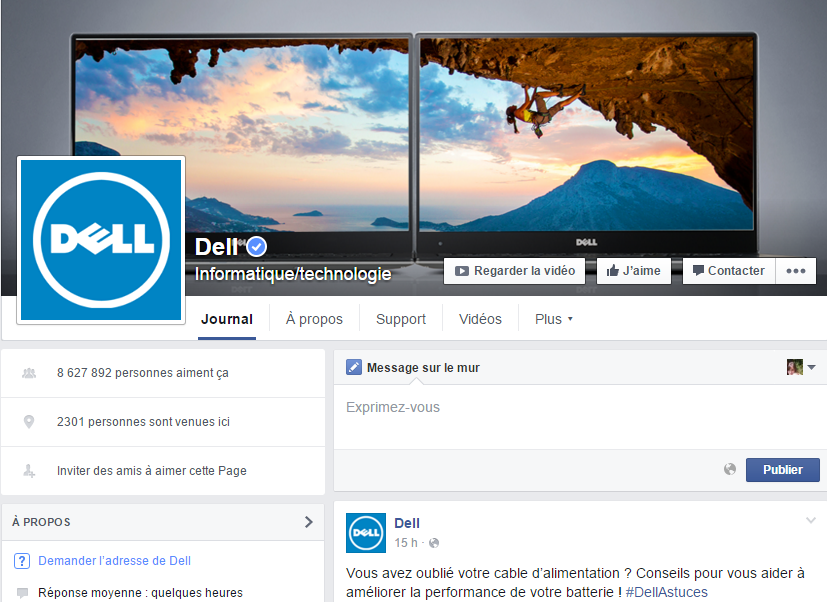Viewport: 827px width, 602px height.
Task: Open the posting-identity avatar dropdown
Action: (x=801, y=367)
